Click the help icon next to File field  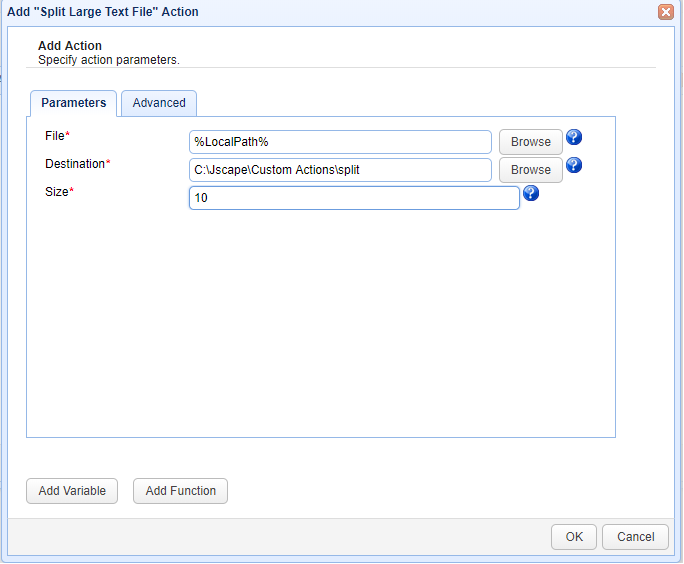click(574, 138)
